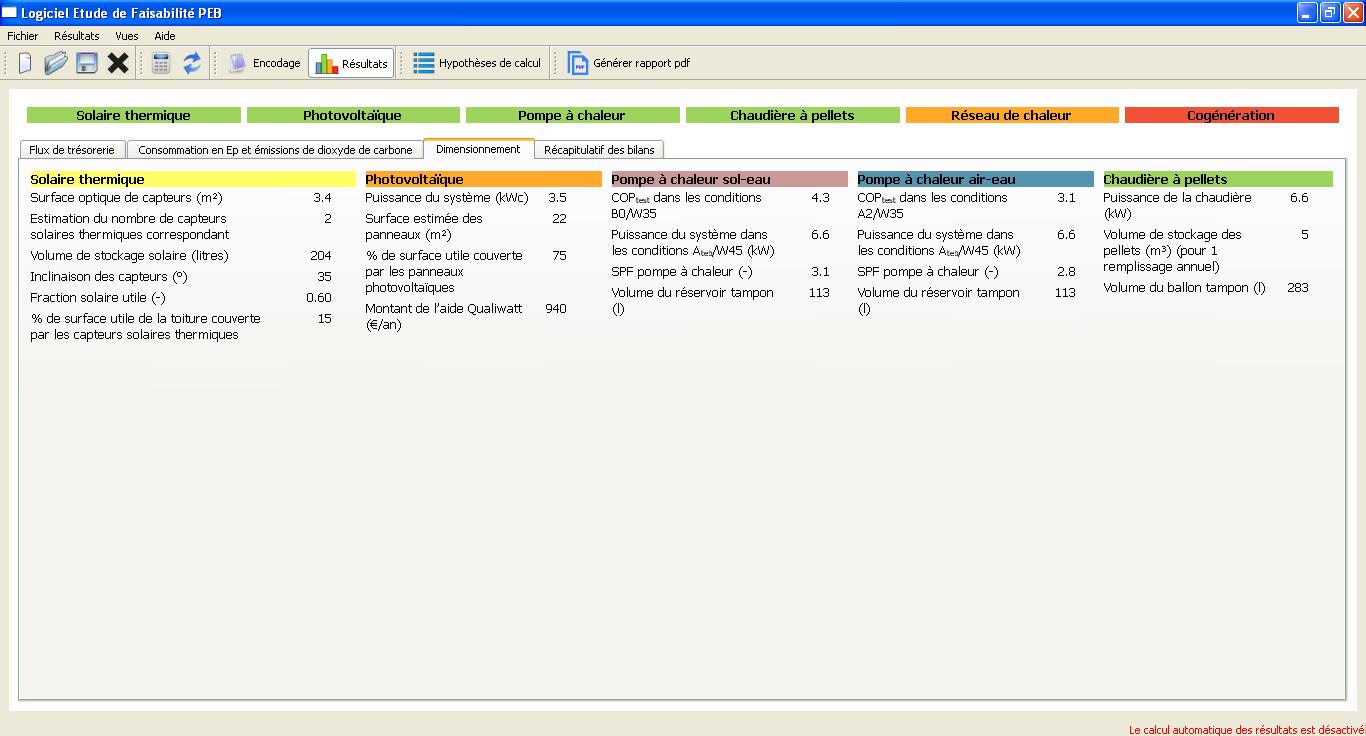Click Volume de stockage des pellets label

point(1172,251)
